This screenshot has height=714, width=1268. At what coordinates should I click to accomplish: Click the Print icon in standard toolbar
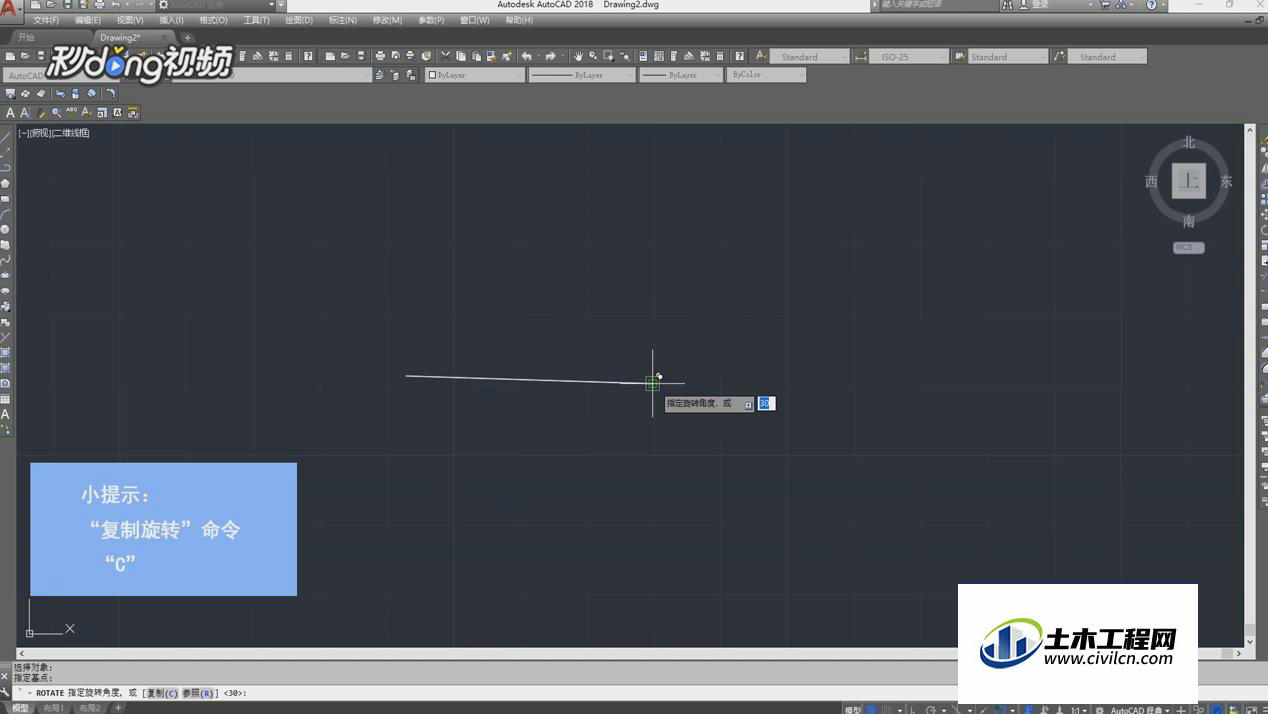pyautogui.click(x=380, y=56)
